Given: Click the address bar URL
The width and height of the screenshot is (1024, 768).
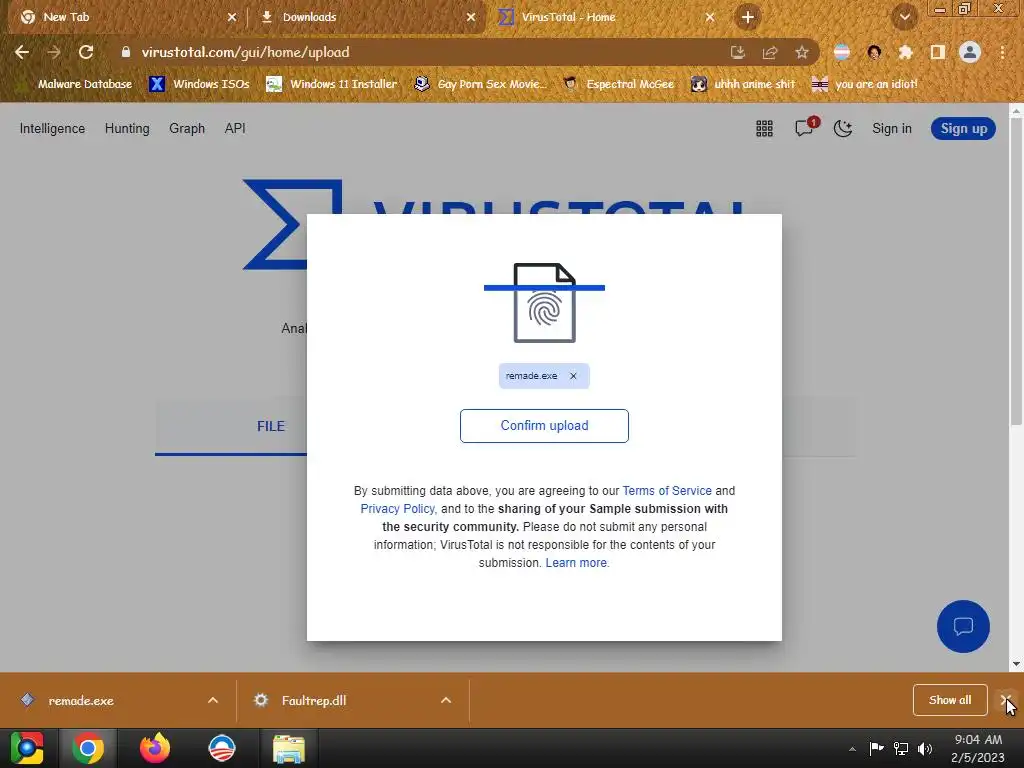Looking at the screenshot, I should click(x=246, y=52).
